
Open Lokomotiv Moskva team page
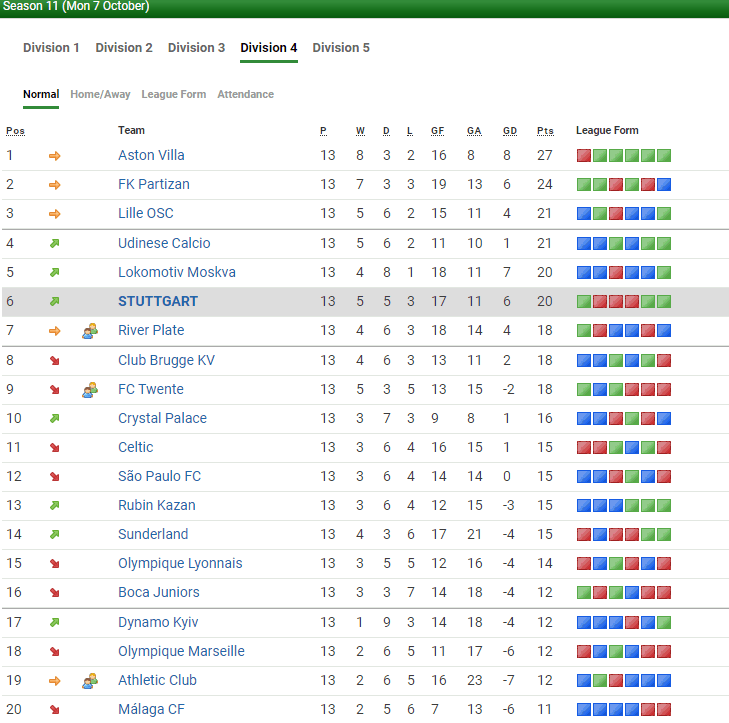[176, 272]
